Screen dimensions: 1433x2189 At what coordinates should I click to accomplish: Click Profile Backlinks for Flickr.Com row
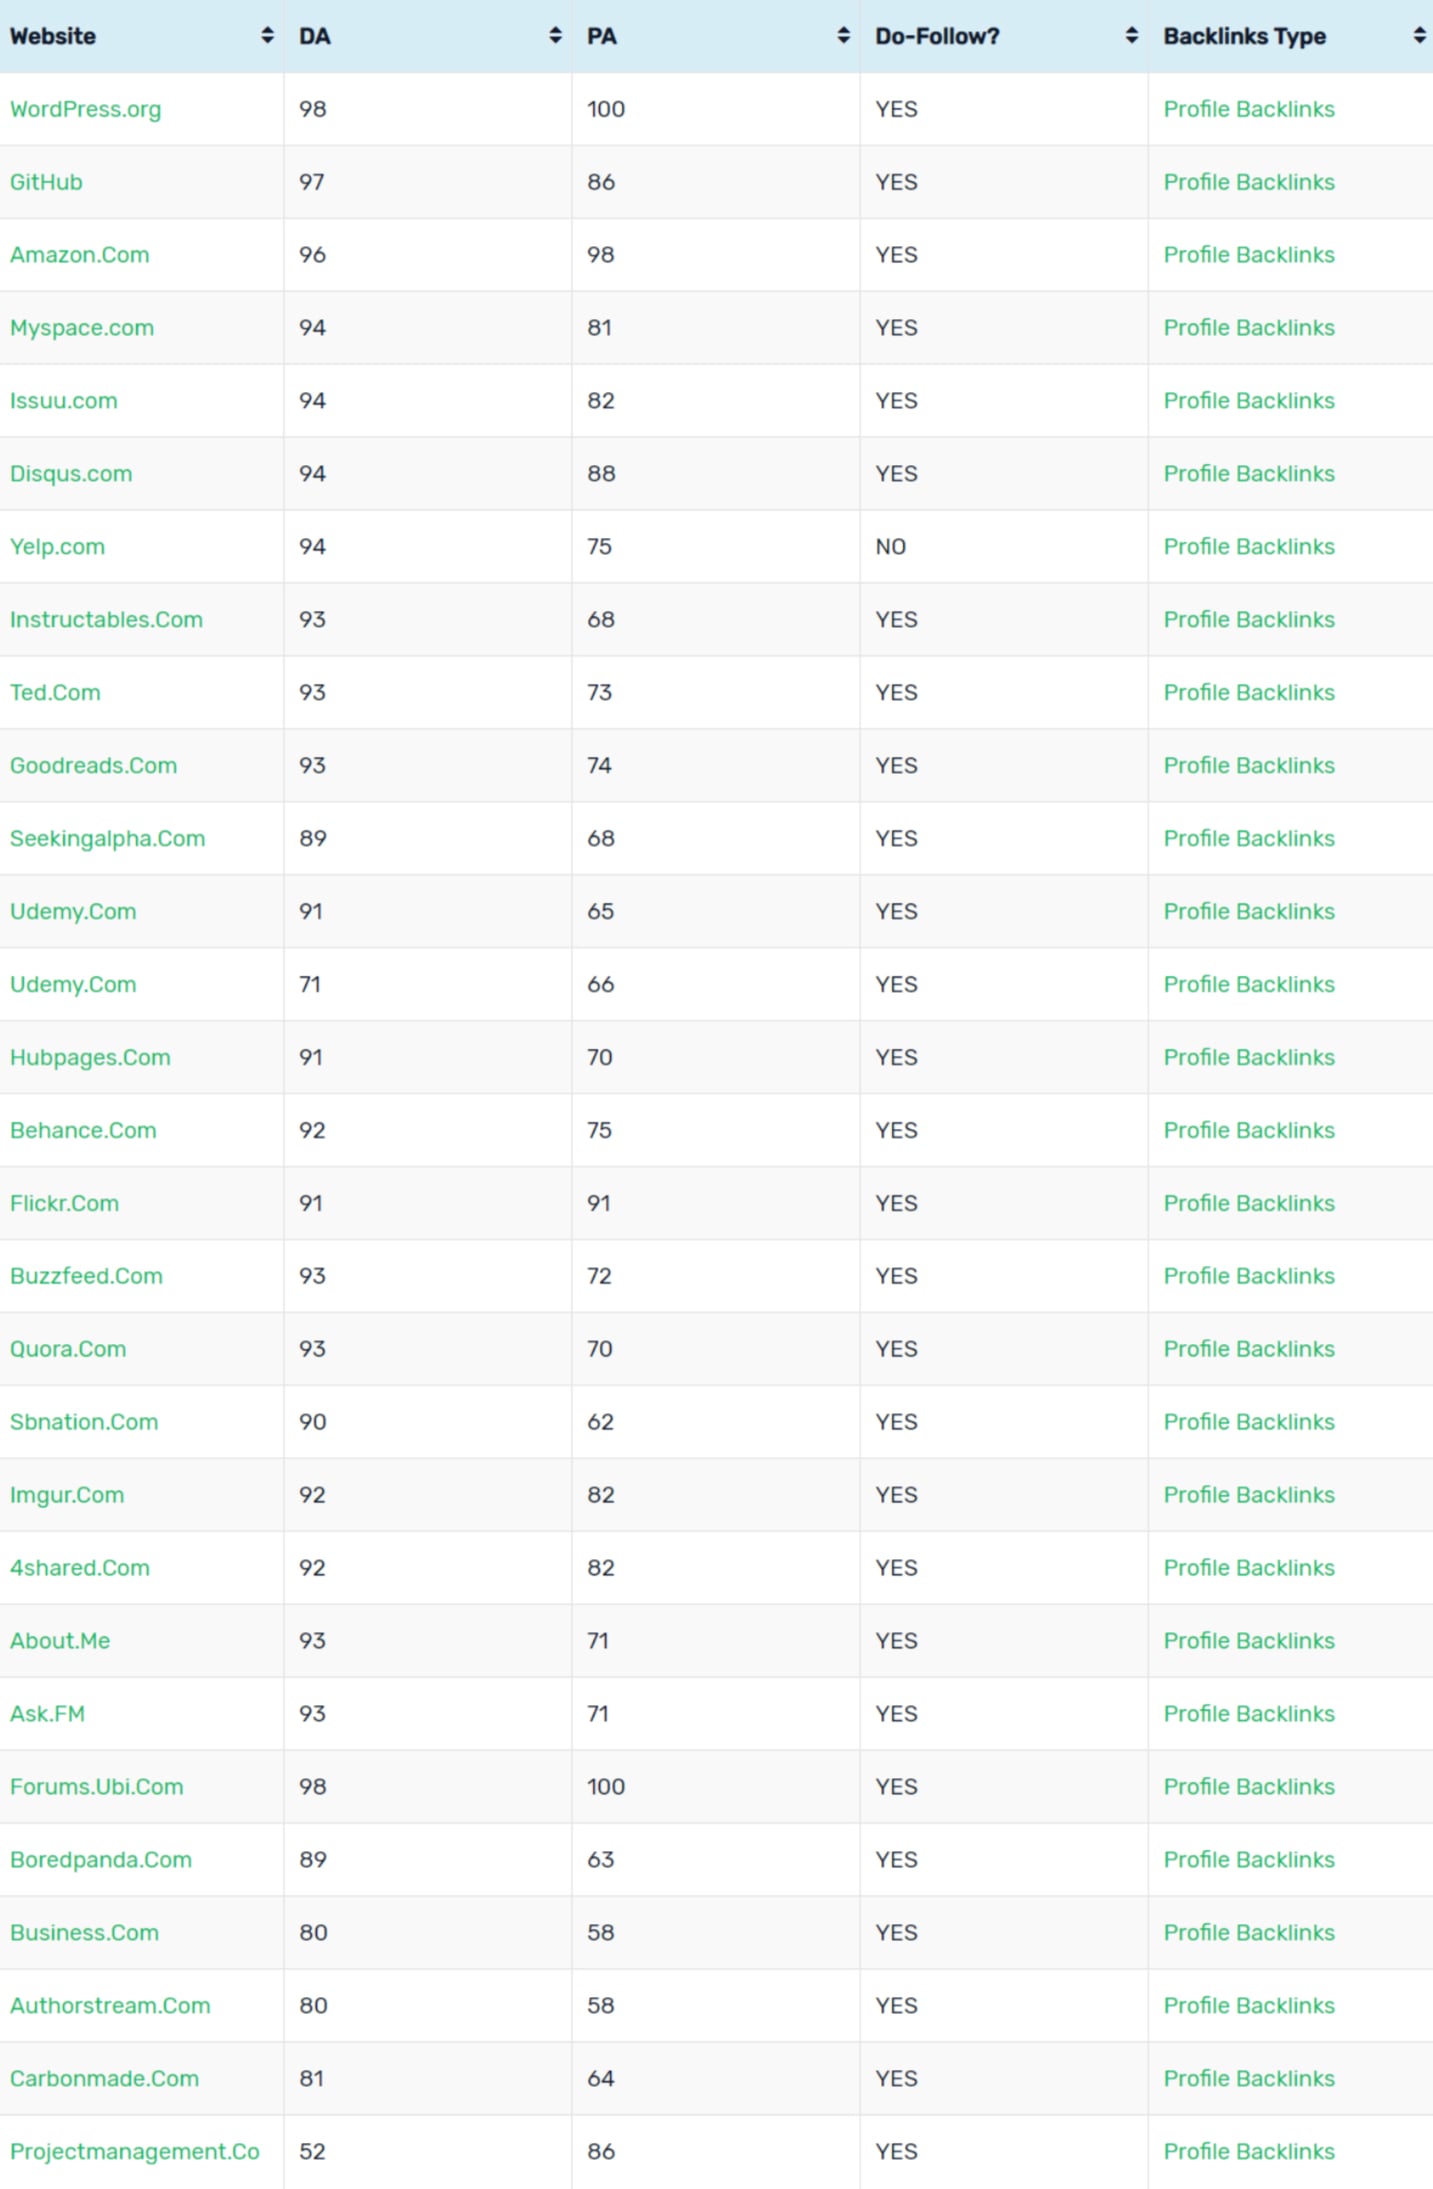[x=1249, y=1203]
